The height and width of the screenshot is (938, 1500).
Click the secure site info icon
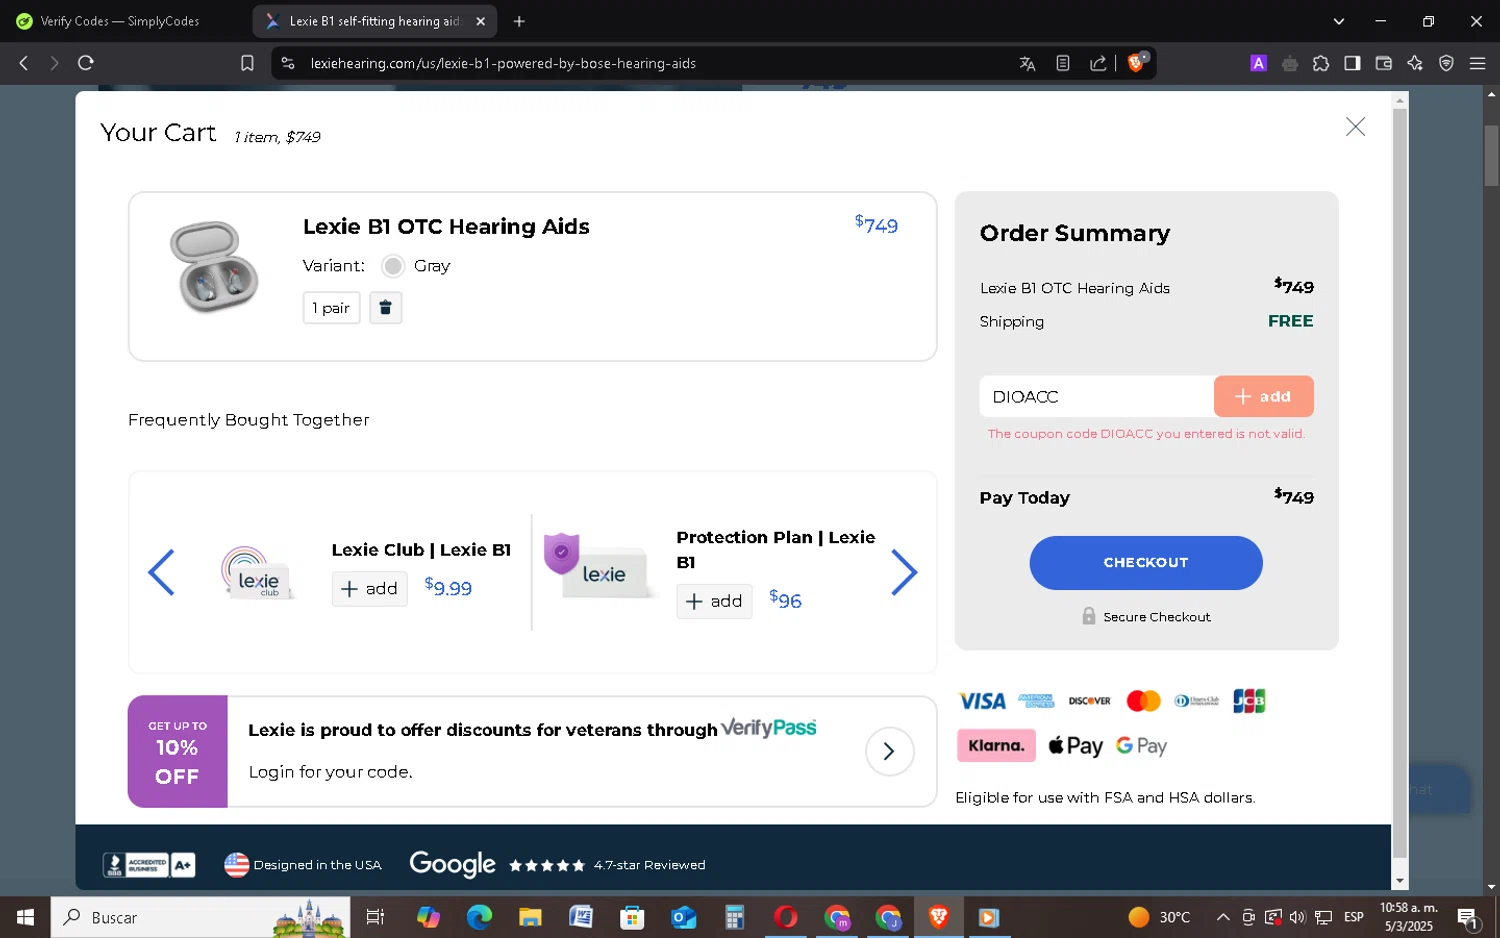click(x=288, y=63)
